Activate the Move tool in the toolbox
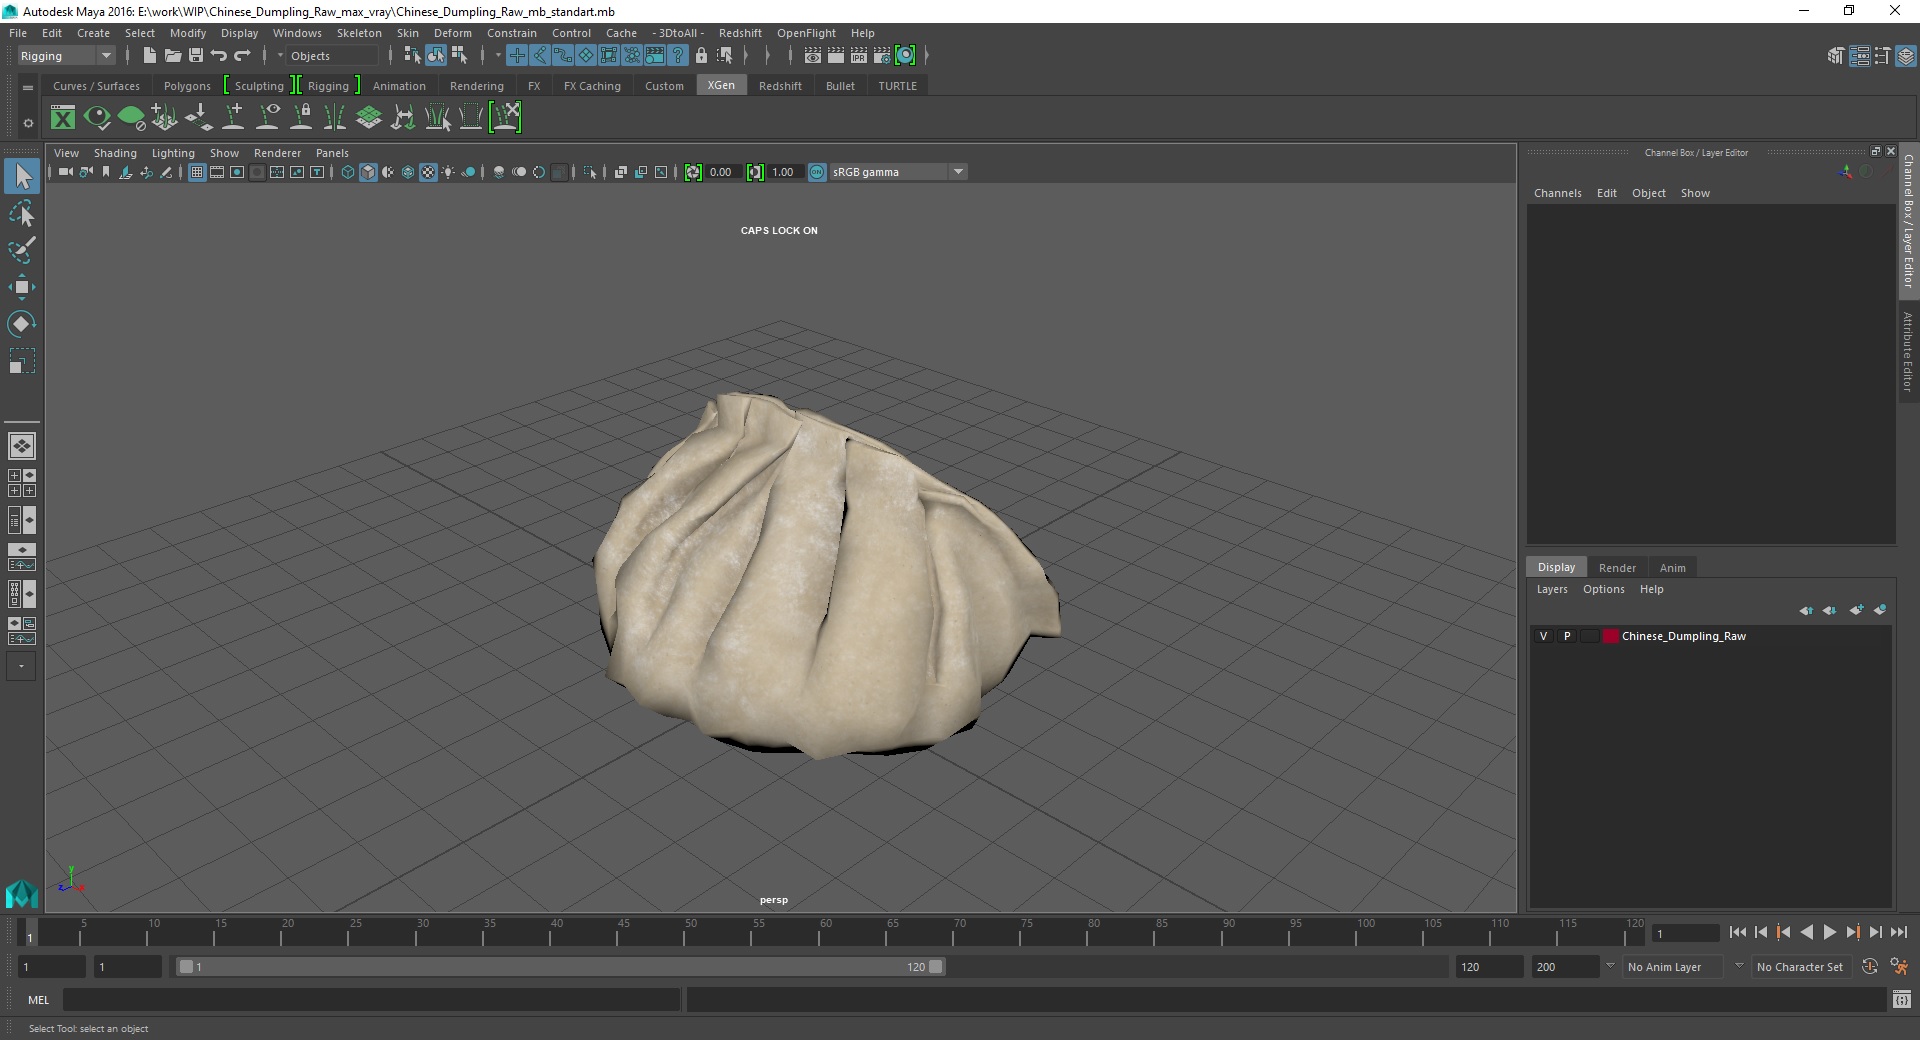The image size is (1920, 1040). [22, 287]
